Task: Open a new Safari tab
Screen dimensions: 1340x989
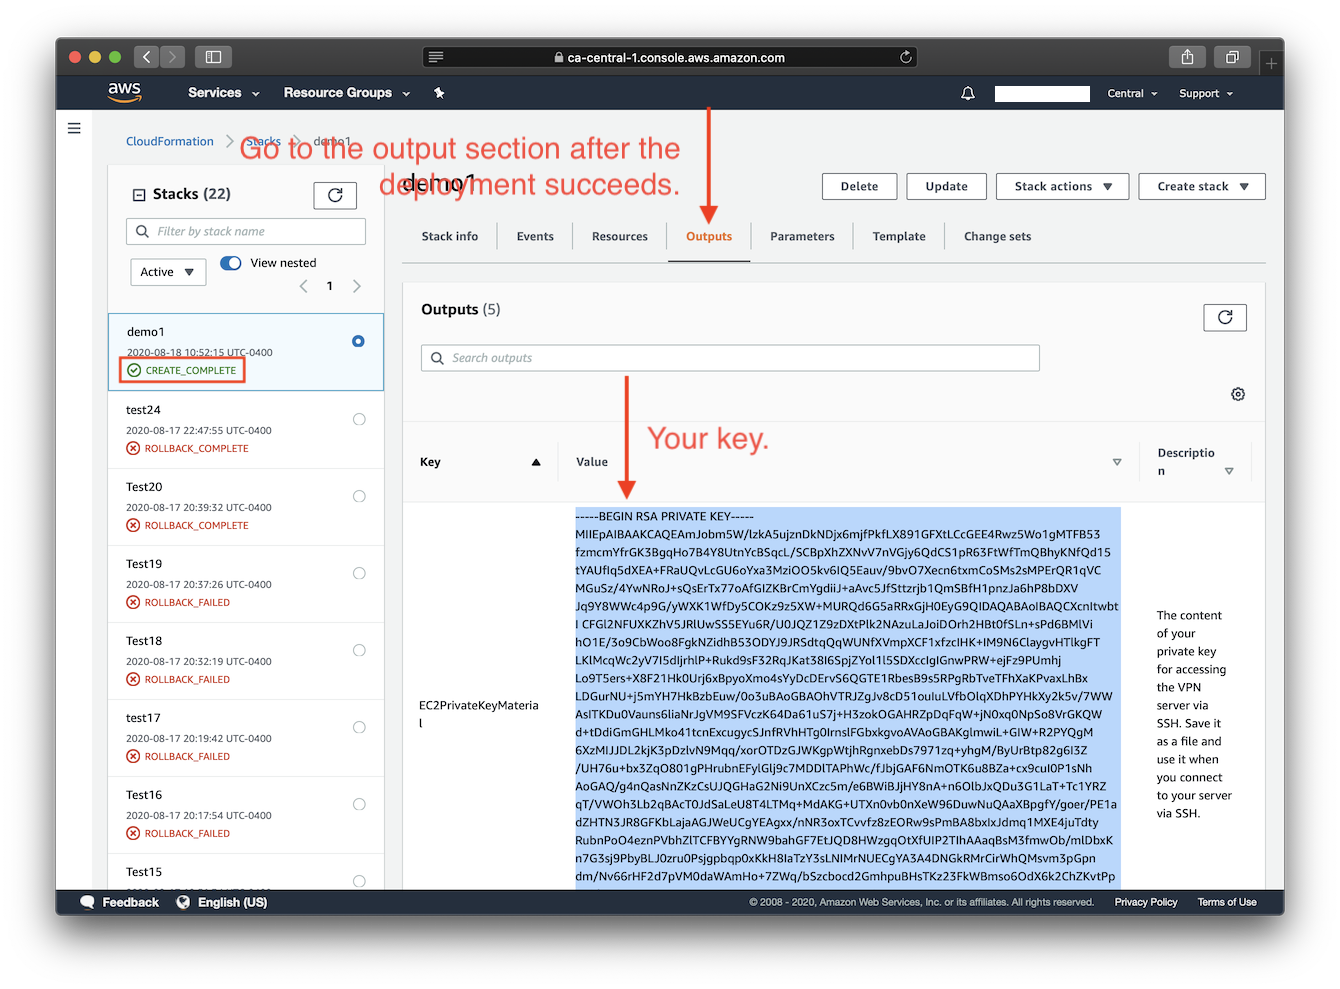Action: (x=1271, y=63)
